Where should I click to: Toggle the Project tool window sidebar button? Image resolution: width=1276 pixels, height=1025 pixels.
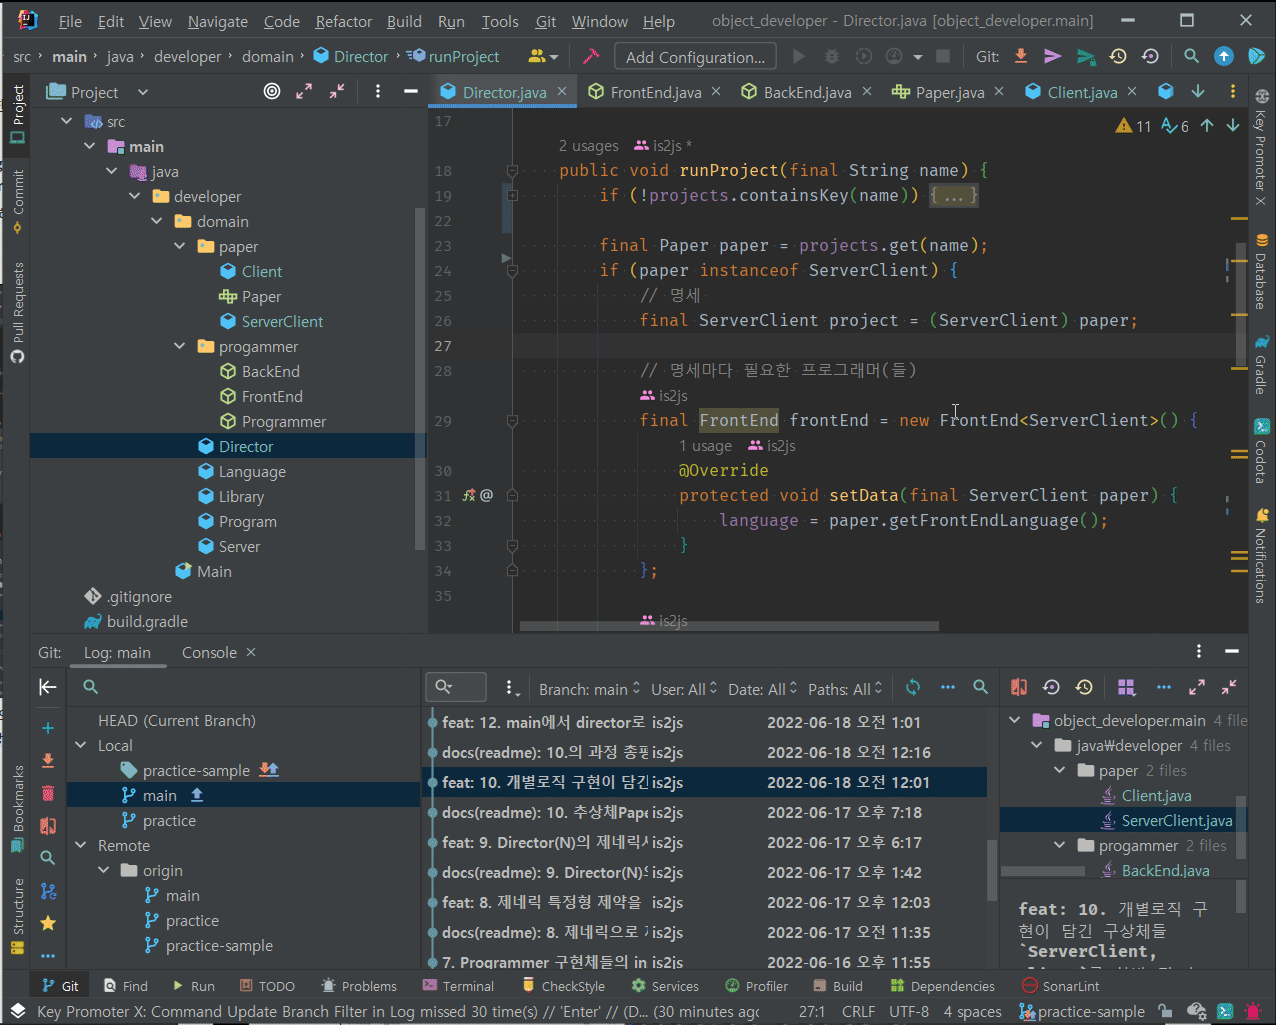click(18, 113)
